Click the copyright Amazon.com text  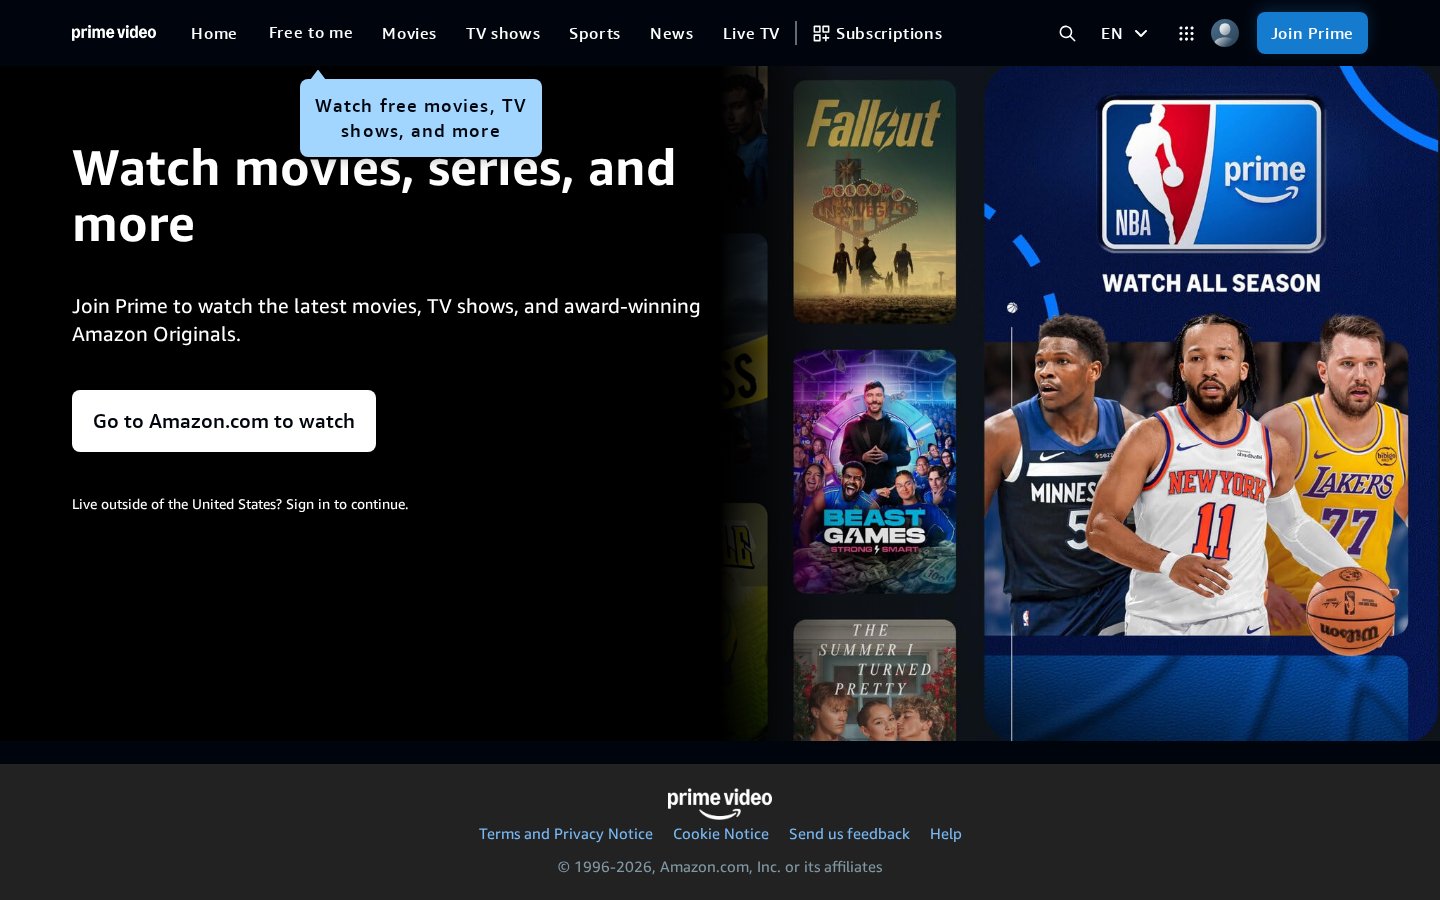coord(720,867)
